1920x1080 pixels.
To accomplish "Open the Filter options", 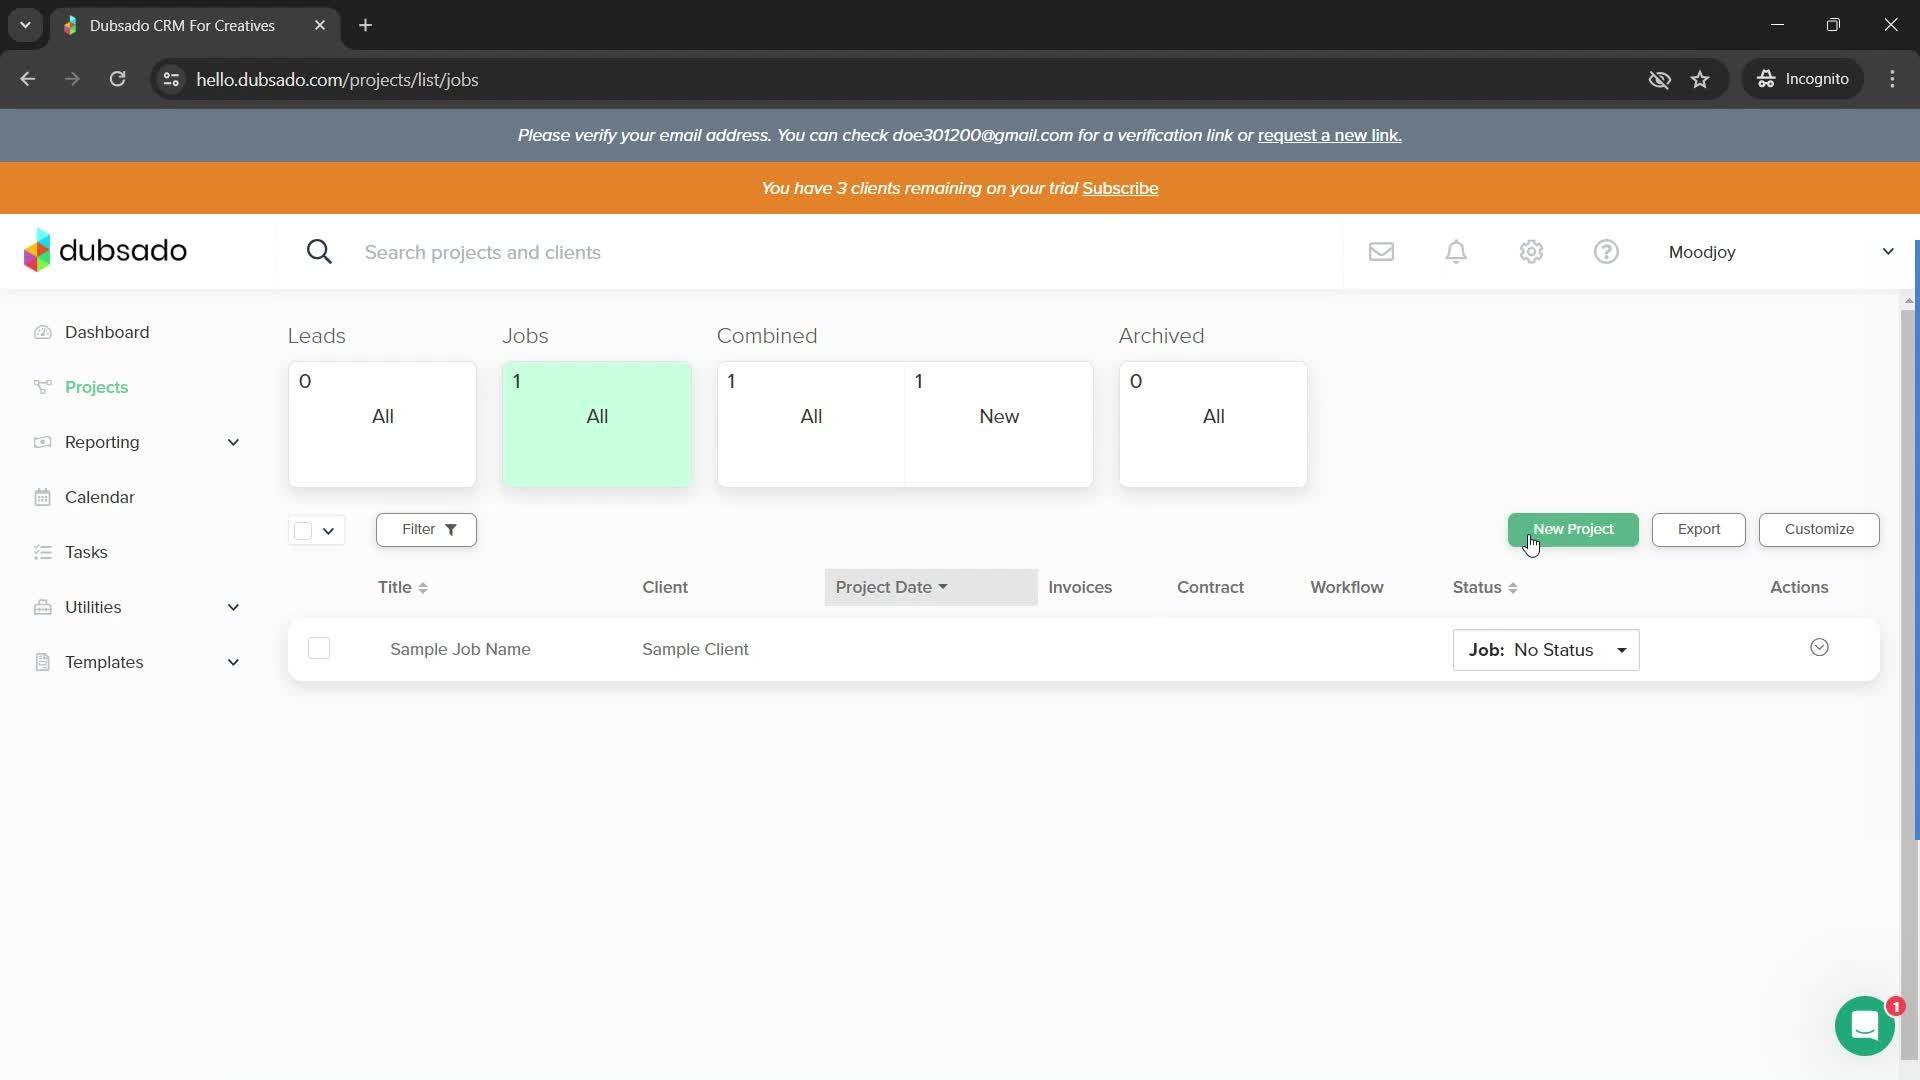I will coord(426,529).
